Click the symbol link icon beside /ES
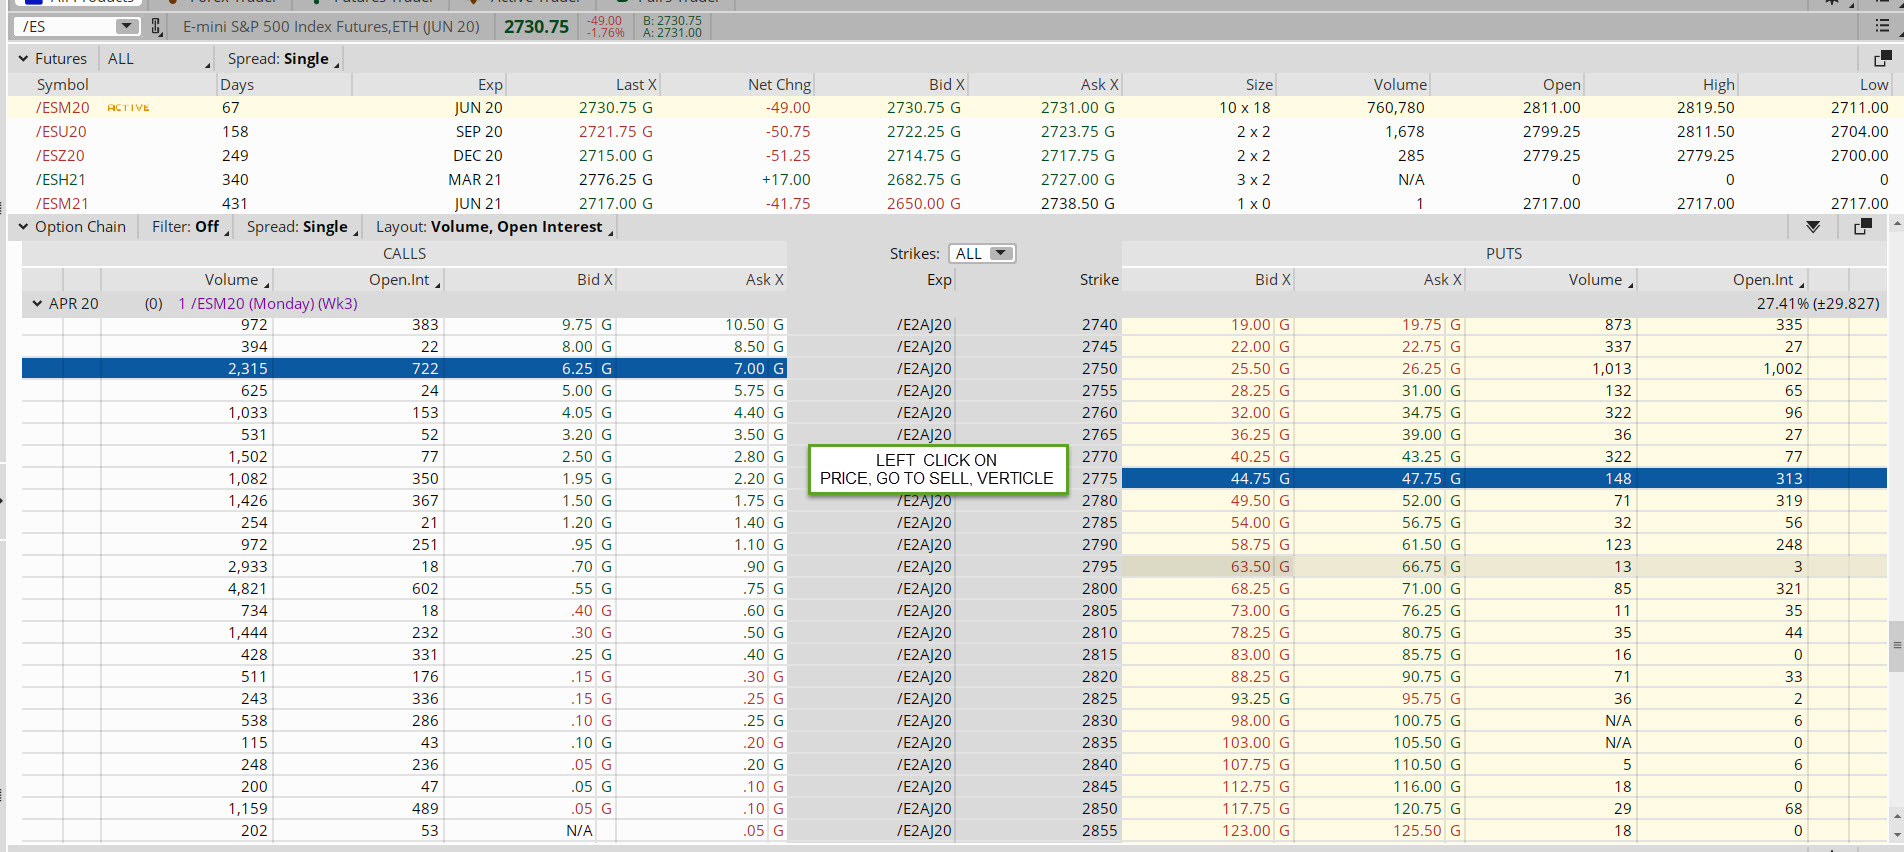The width and height of the screenshot is (1904, 852). (x=156, y=27)
